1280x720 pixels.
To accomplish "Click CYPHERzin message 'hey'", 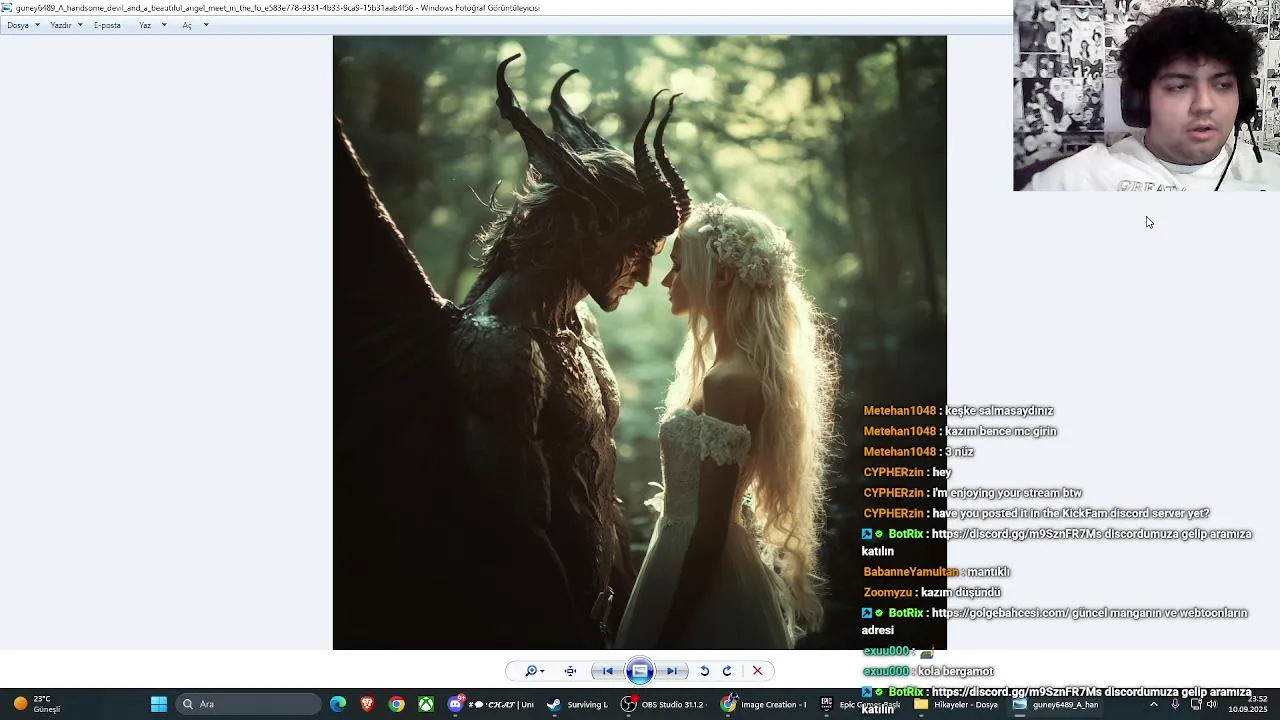I will tap(942, 472).
